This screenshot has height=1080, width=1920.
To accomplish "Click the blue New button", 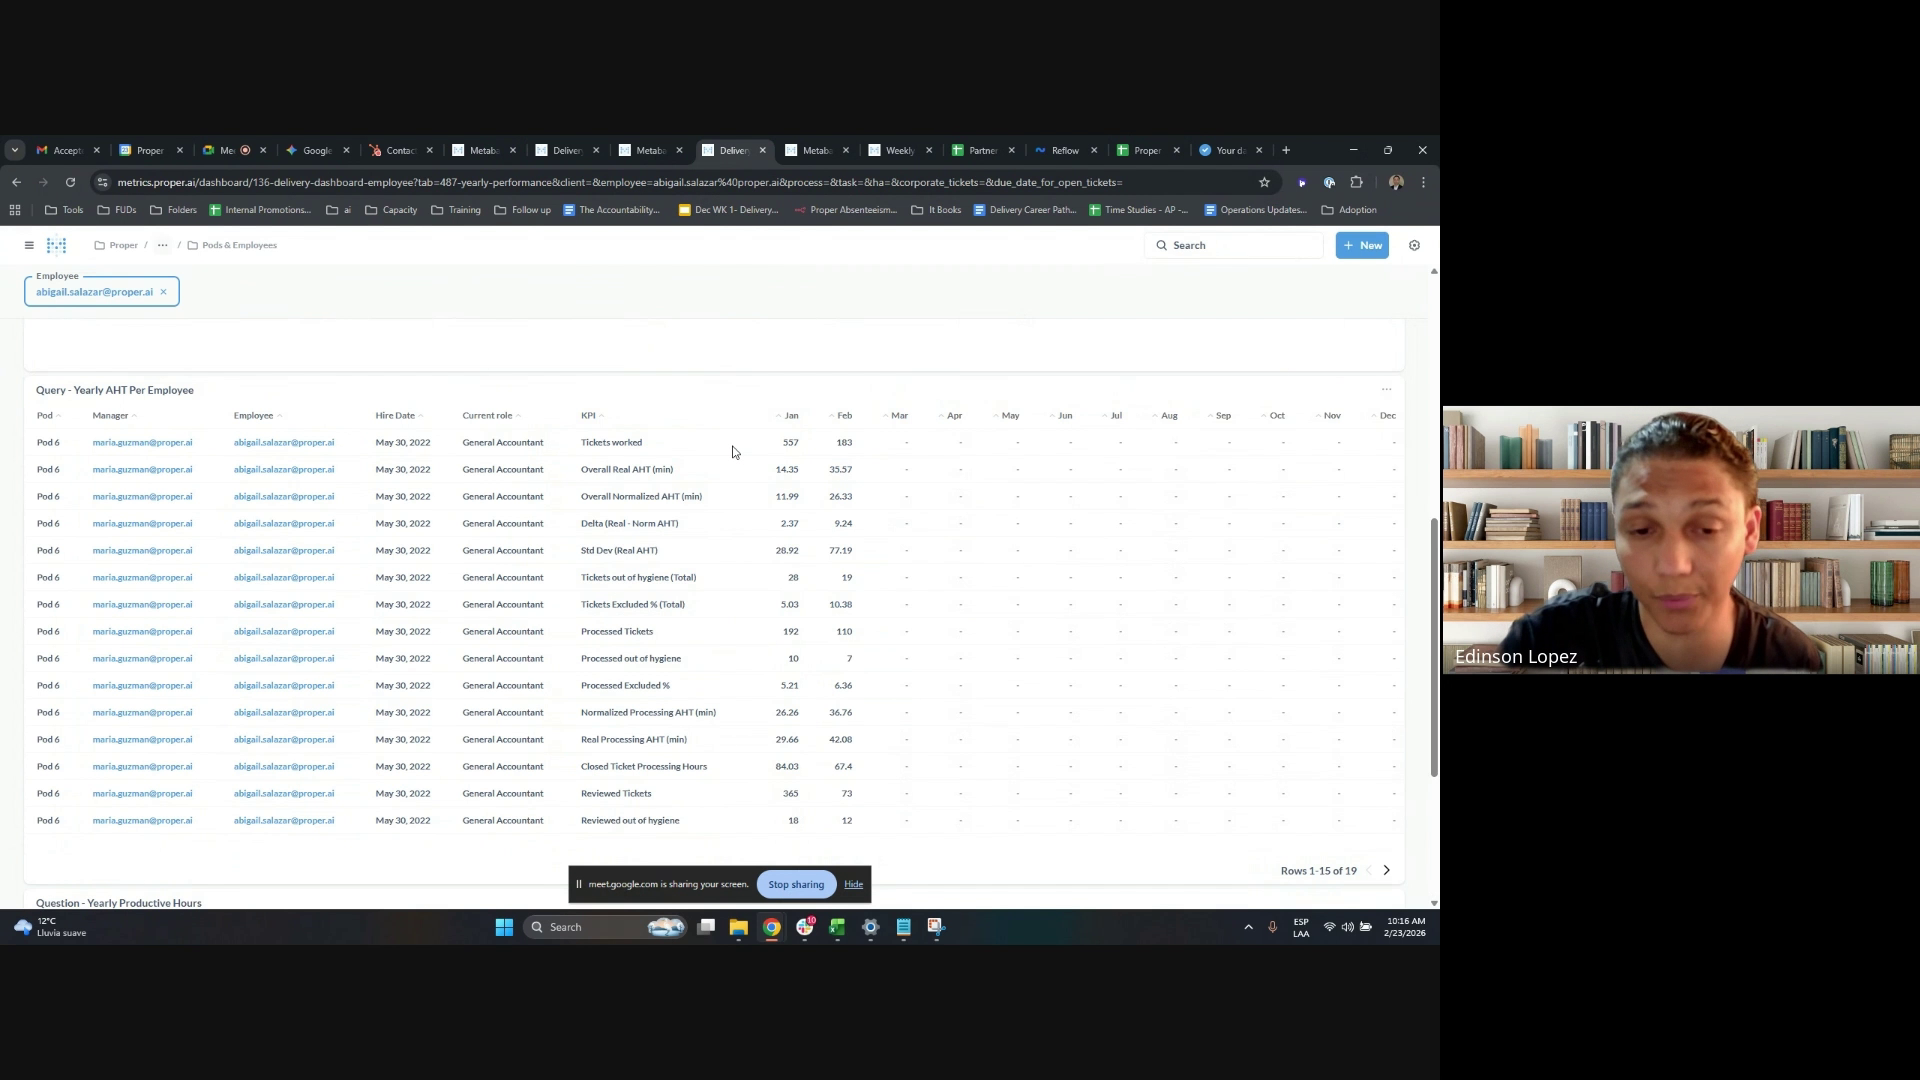I will [1361, 245].
